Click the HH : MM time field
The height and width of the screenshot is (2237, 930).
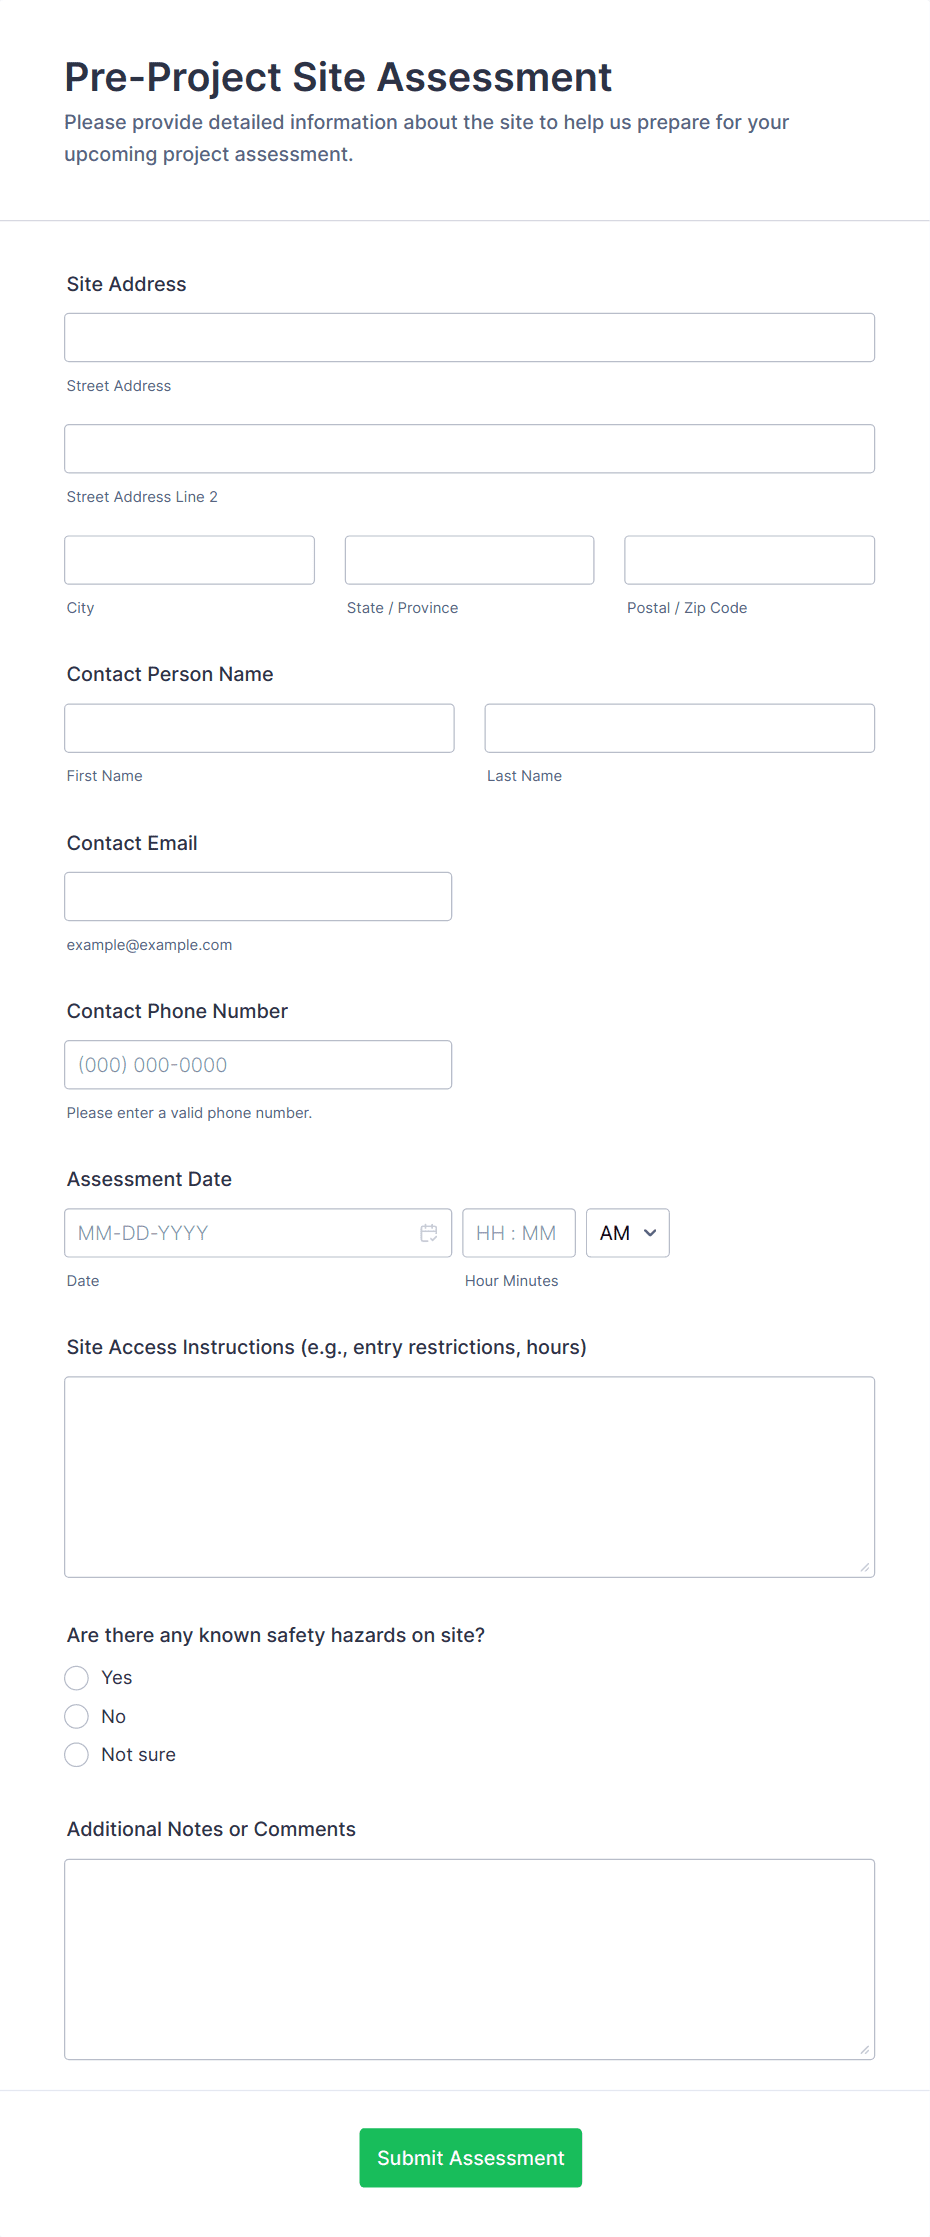[x=519, y=1233]
